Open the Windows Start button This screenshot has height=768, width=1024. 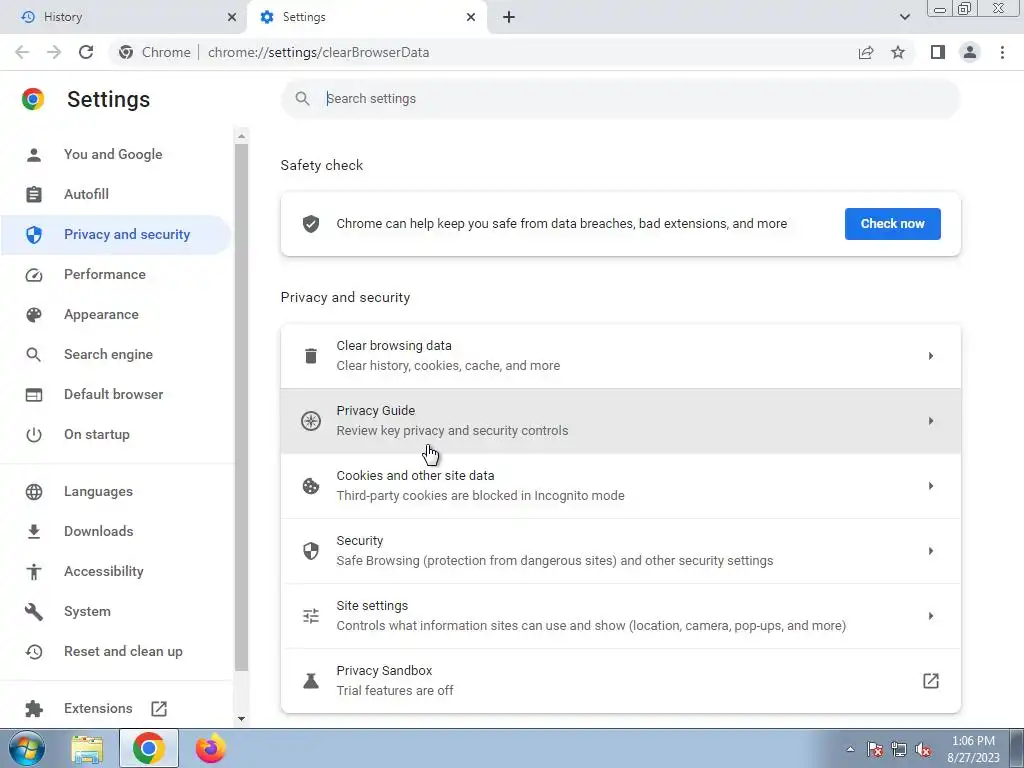point(26,748)
